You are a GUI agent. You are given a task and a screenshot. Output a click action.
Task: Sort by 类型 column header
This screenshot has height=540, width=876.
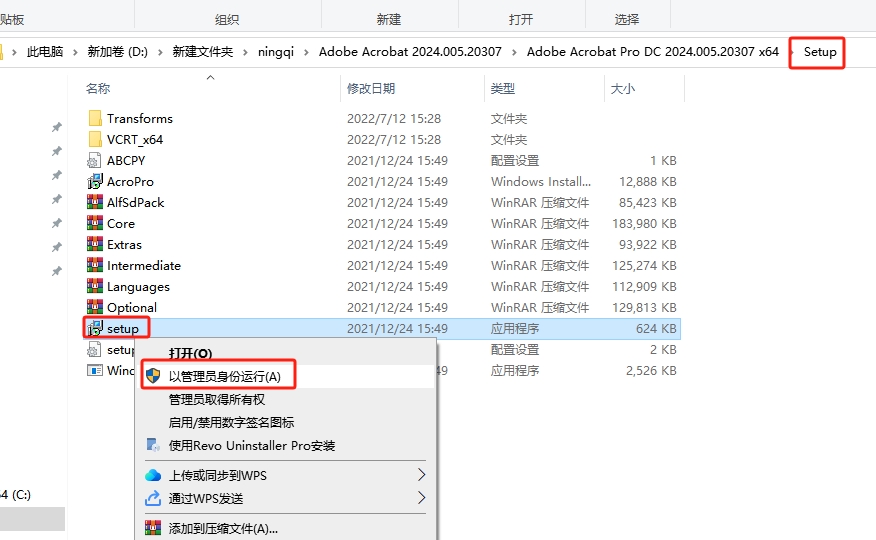click(x=503, y=88)
